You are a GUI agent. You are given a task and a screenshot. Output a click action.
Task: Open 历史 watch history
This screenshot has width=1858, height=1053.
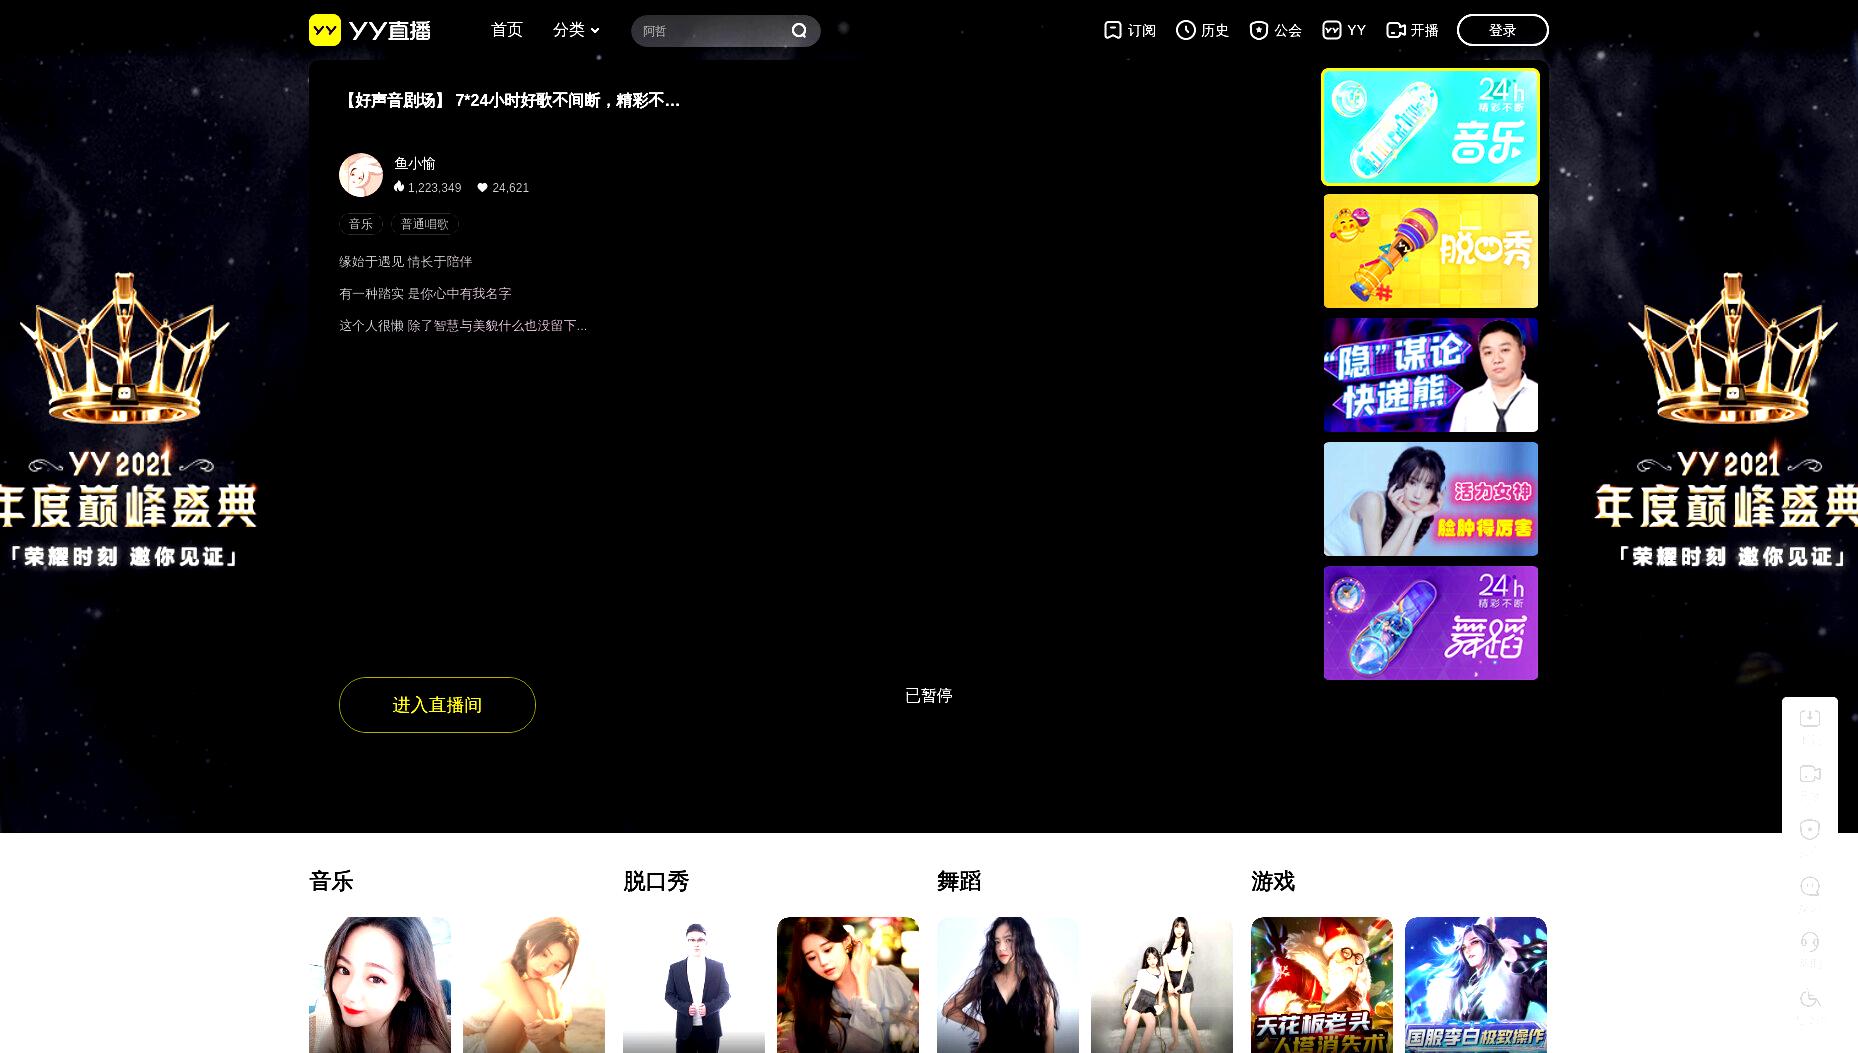pyautogui.click(x=1203, y=30)
